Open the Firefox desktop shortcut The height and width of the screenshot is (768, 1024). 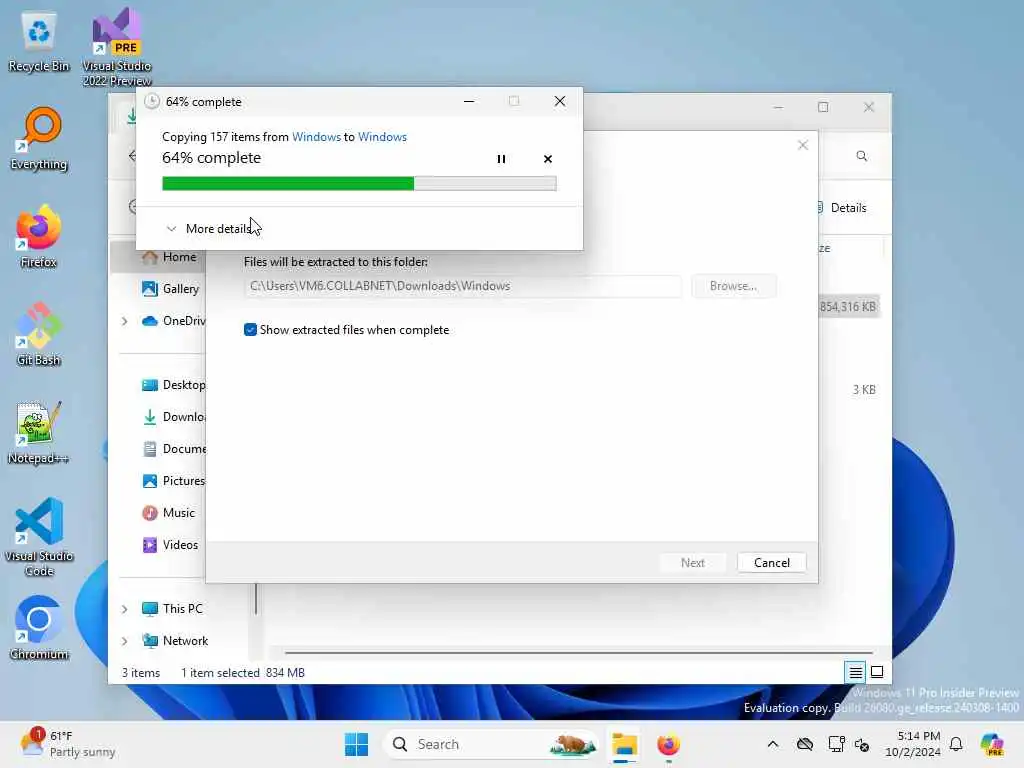pyautogui.click(x=39, y=236)
